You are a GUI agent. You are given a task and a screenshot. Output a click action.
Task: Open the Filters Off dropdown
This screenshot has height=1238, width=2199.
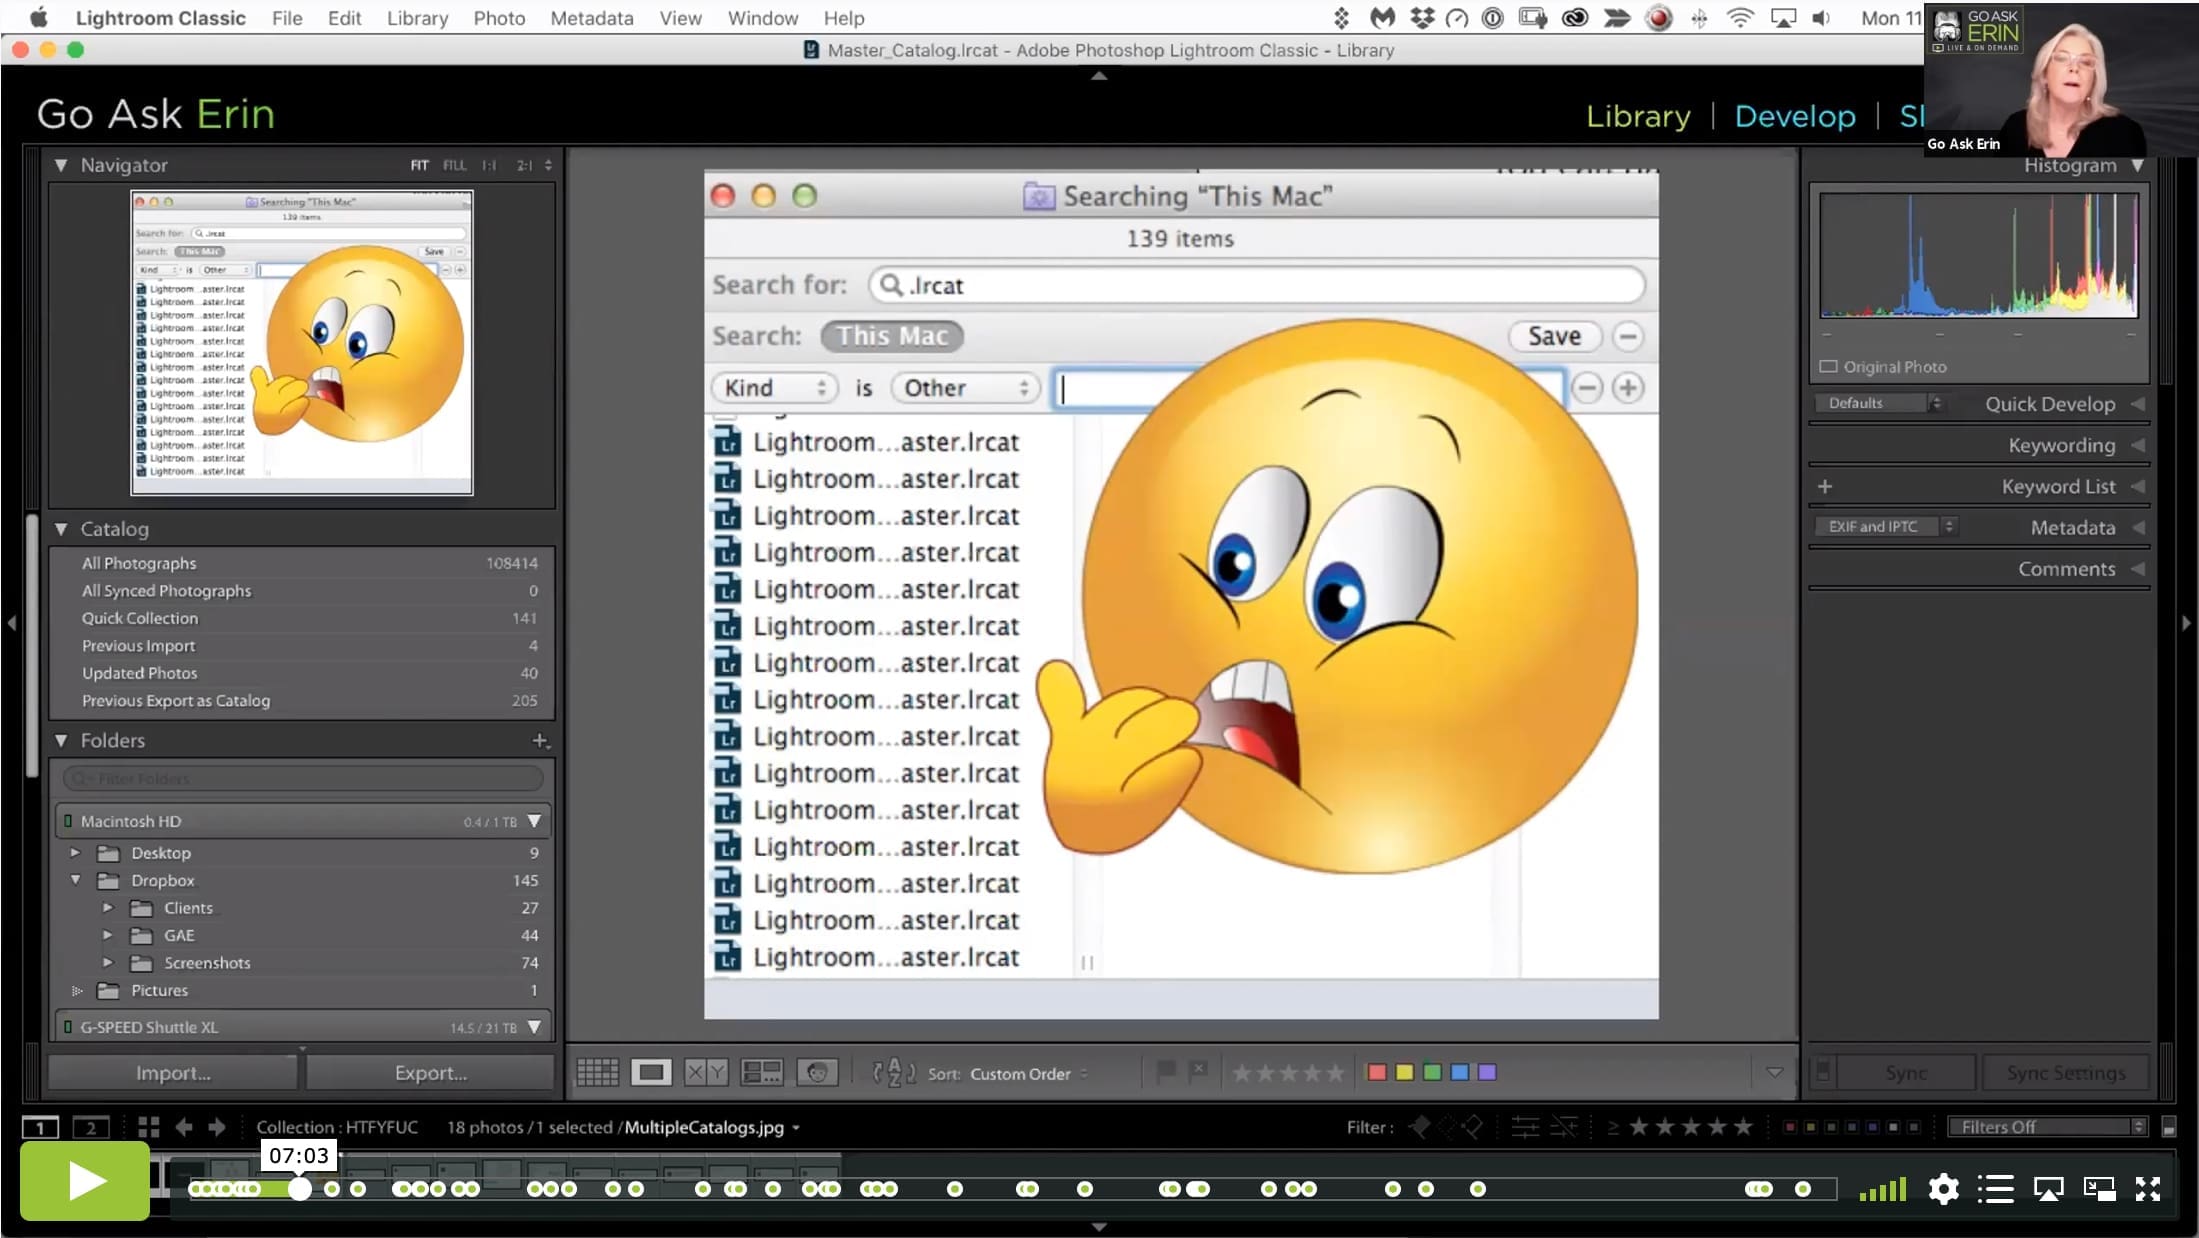(2047, 1127)
